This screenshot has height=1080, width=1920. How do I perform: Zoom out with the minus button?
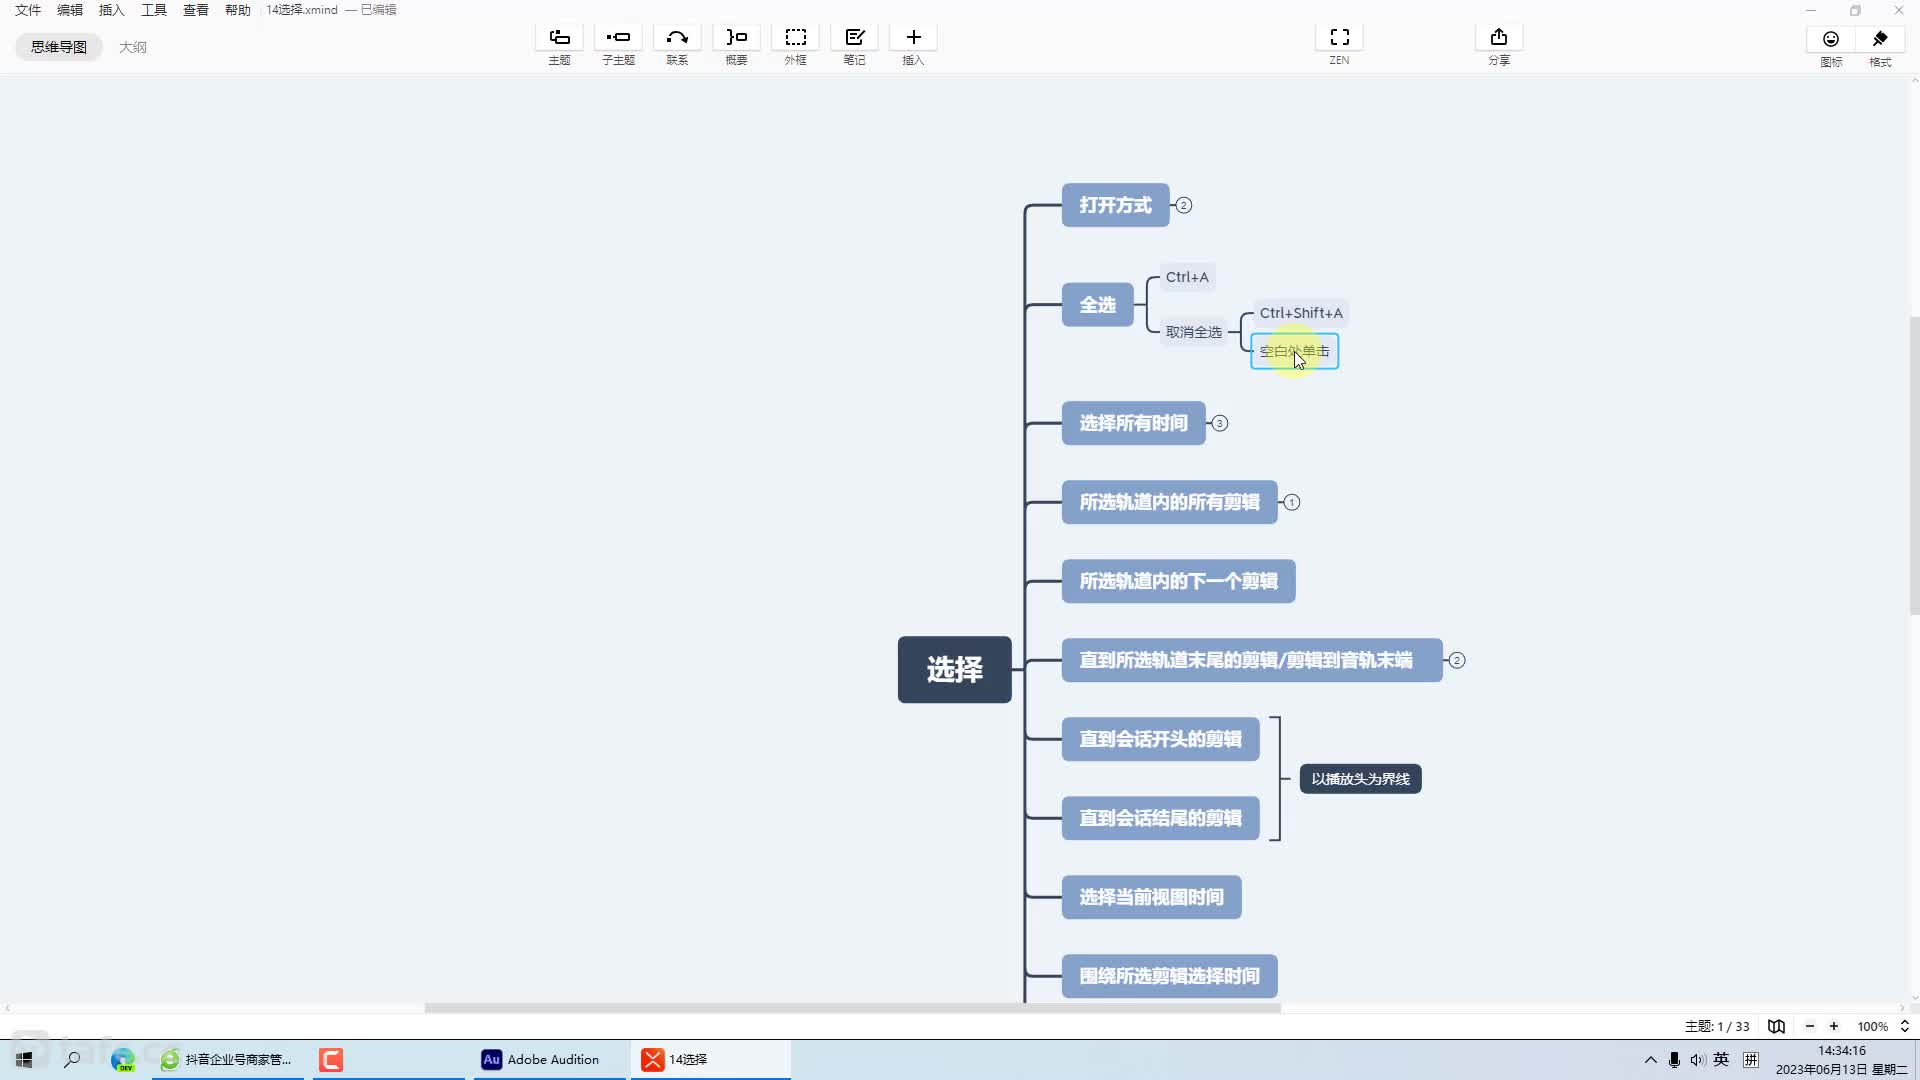coord(1809,1026)
